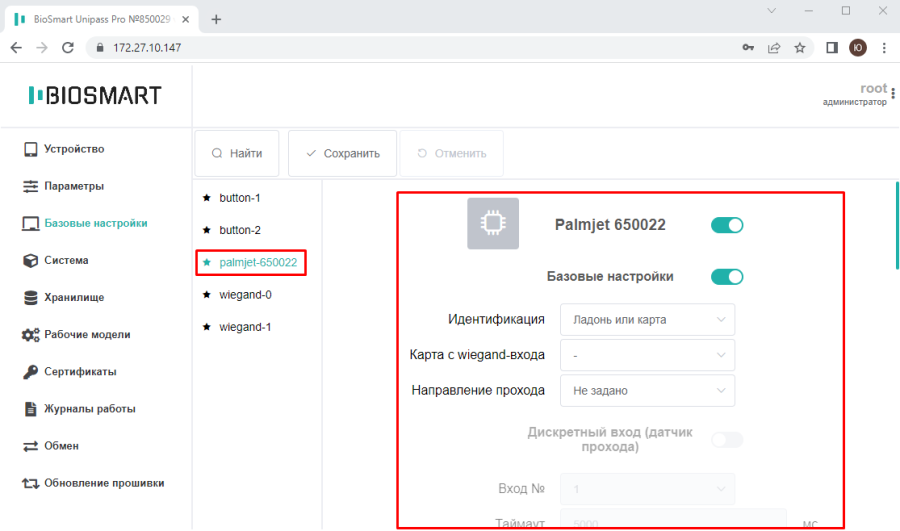Image resolution: width=900 pixels, height=531 pixels.
Task: Open the Идентификация dropdown
Action: click(x=647, y=320)
